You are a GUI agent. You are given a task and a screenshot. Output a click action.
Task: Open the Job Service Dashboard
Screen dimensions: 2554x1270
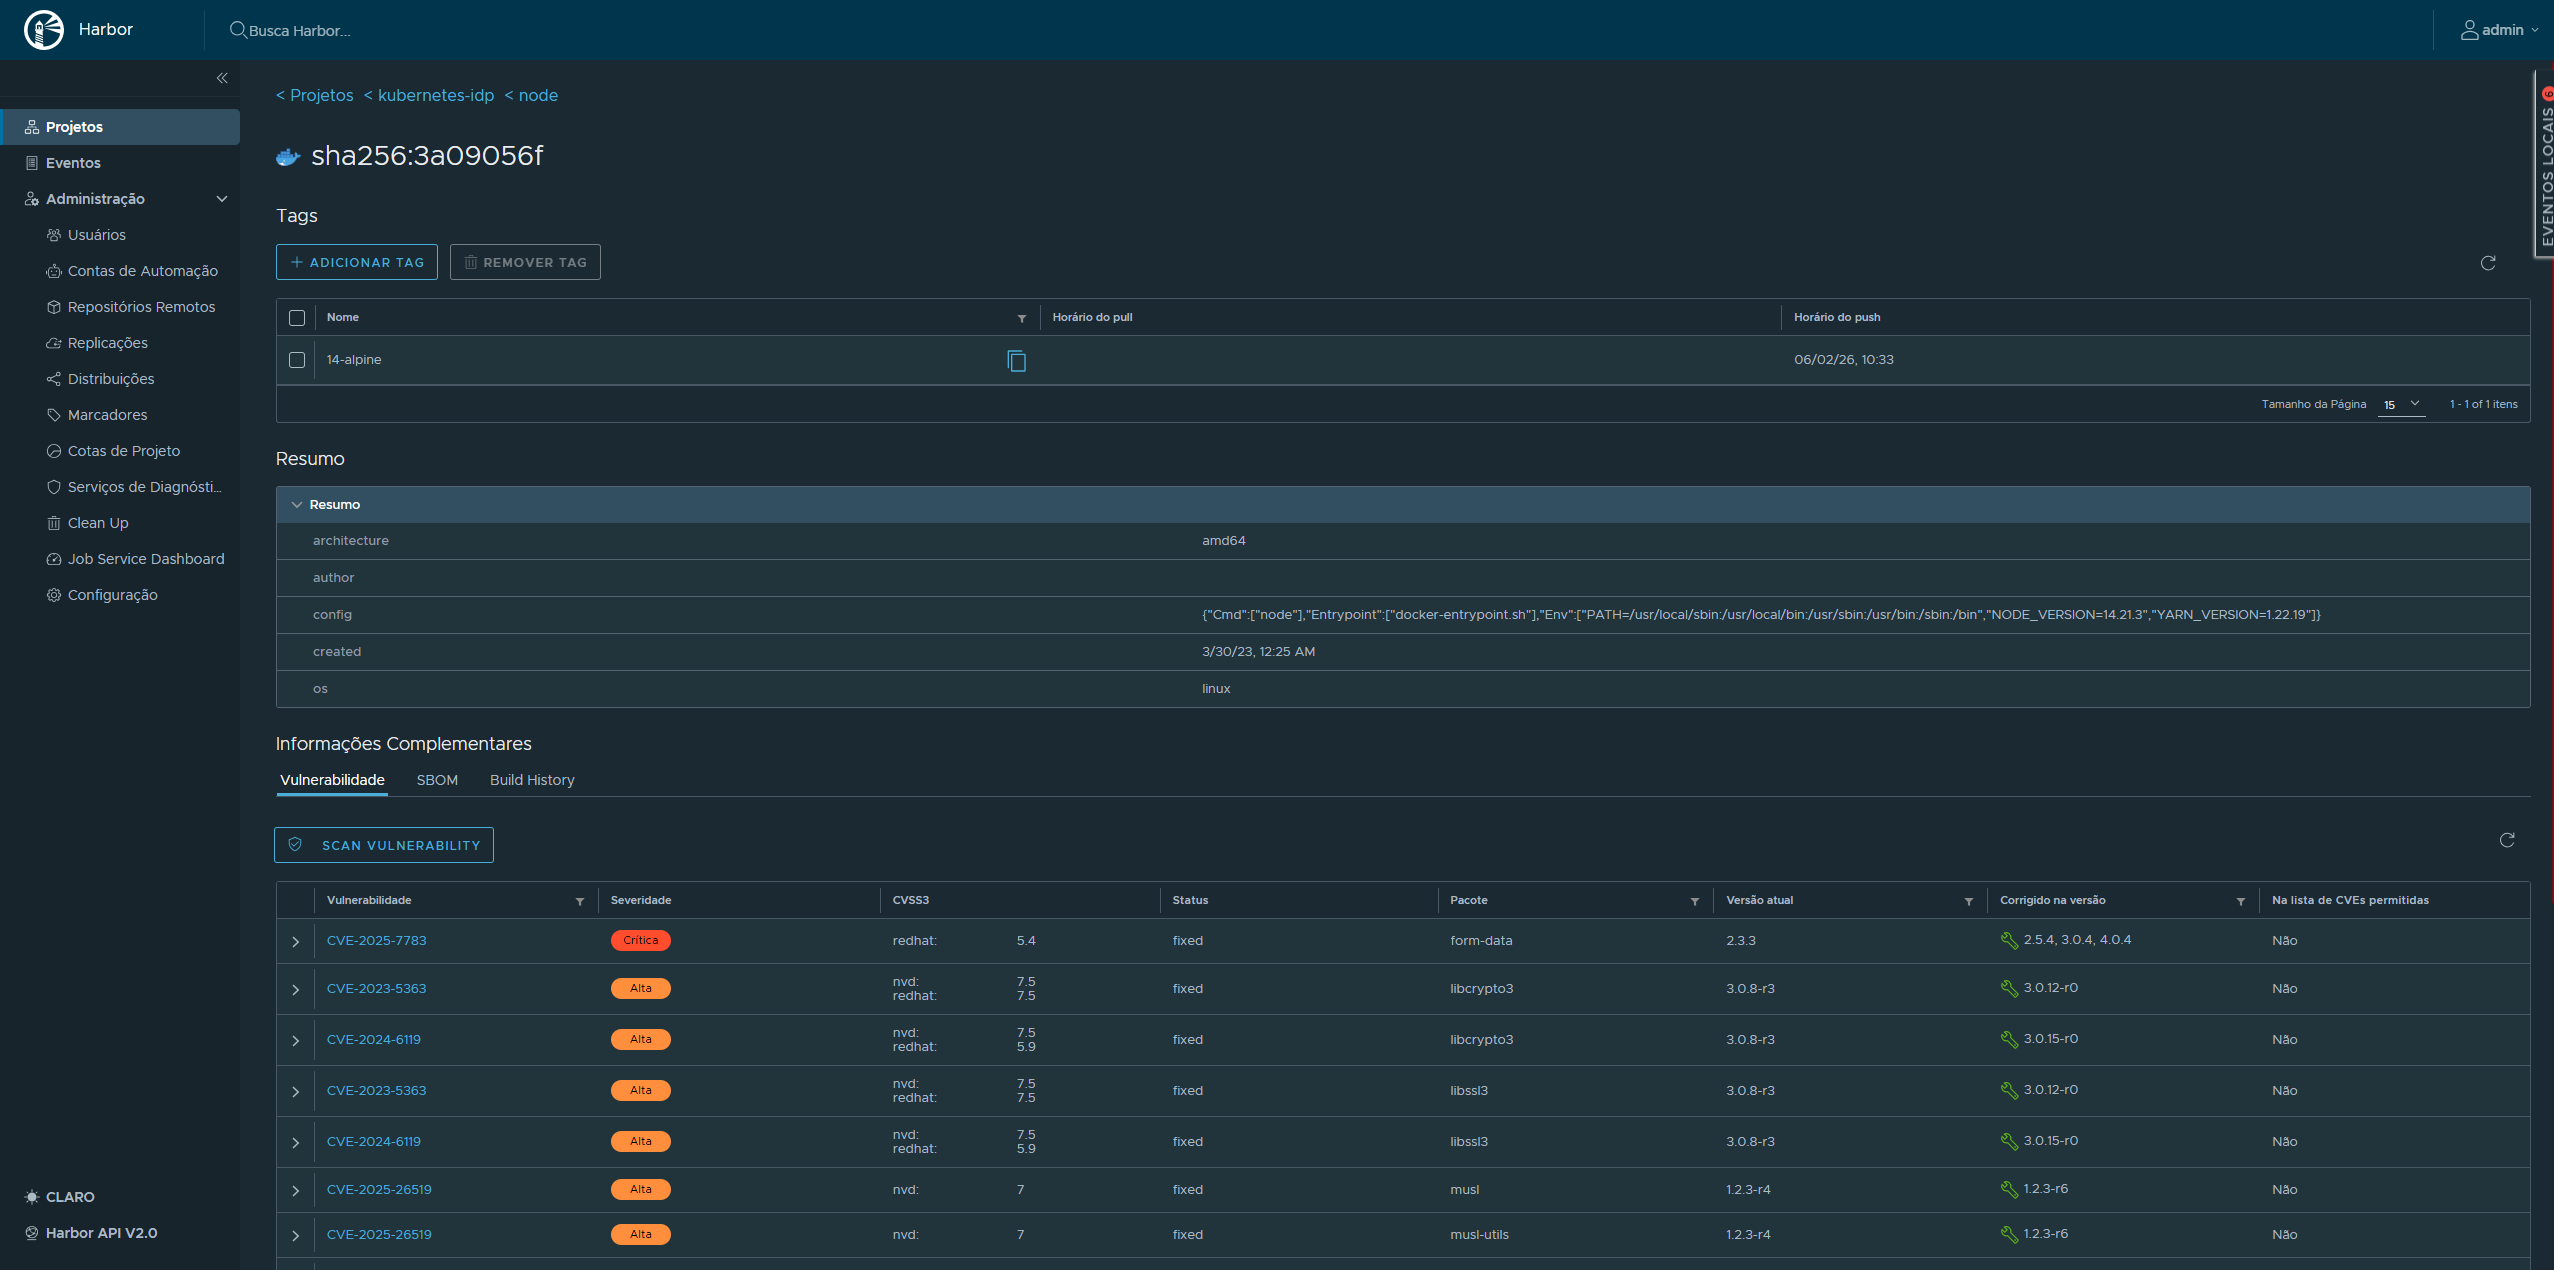[x=146, y=558]
